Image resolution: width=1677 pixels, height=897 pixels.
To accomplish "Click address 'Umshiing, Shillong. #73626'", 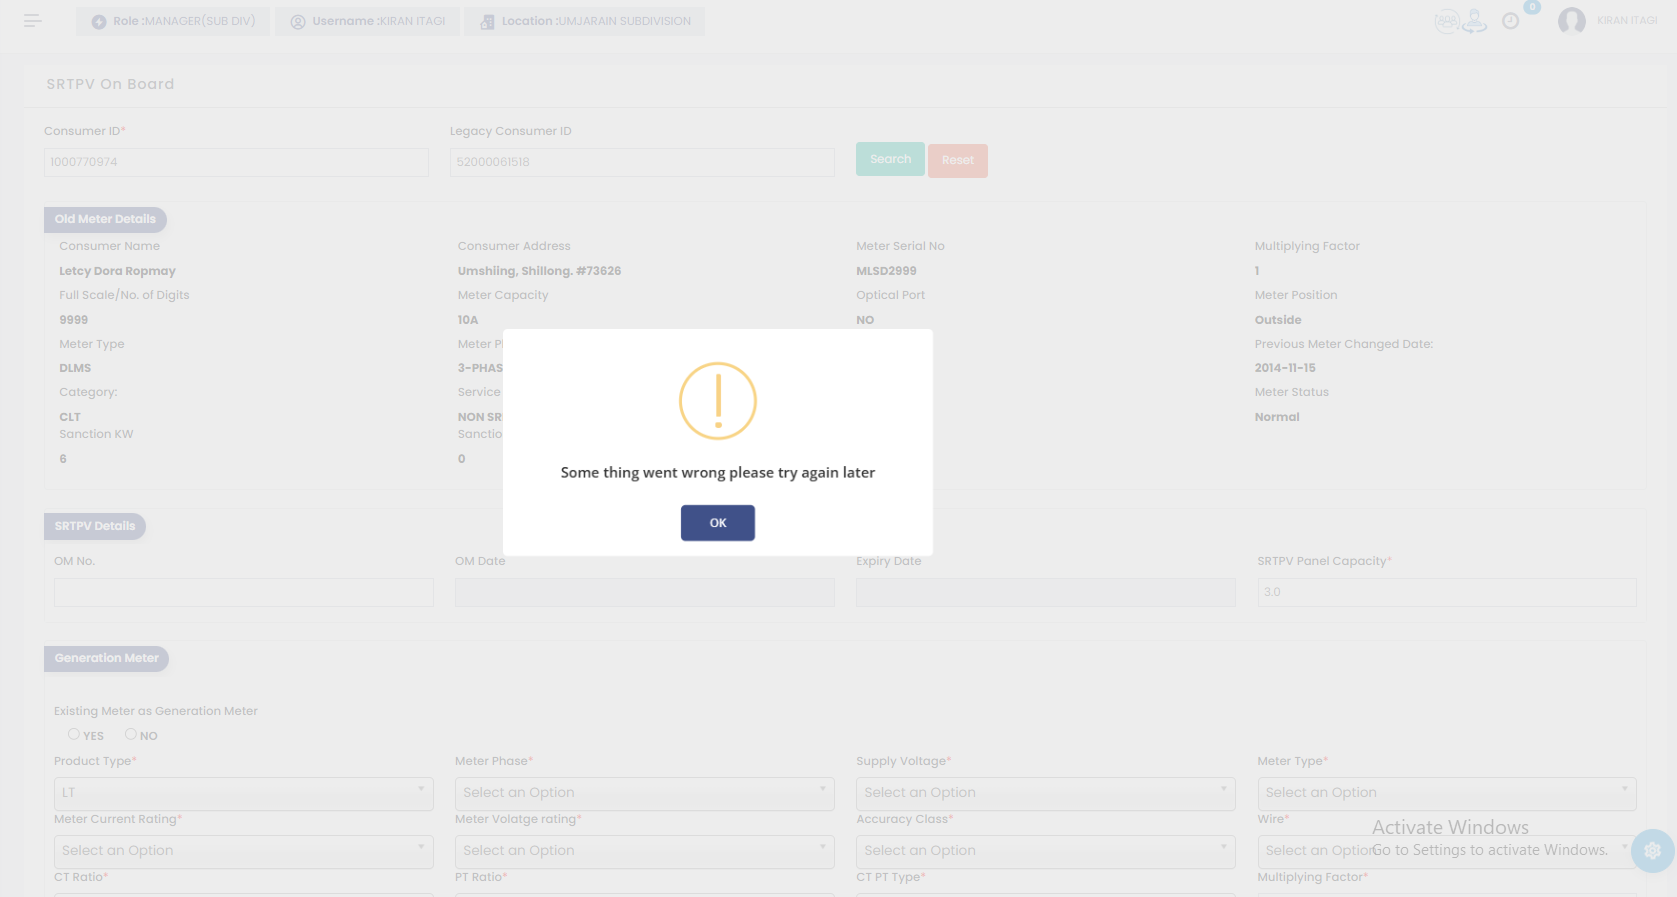I will [539, 271].
